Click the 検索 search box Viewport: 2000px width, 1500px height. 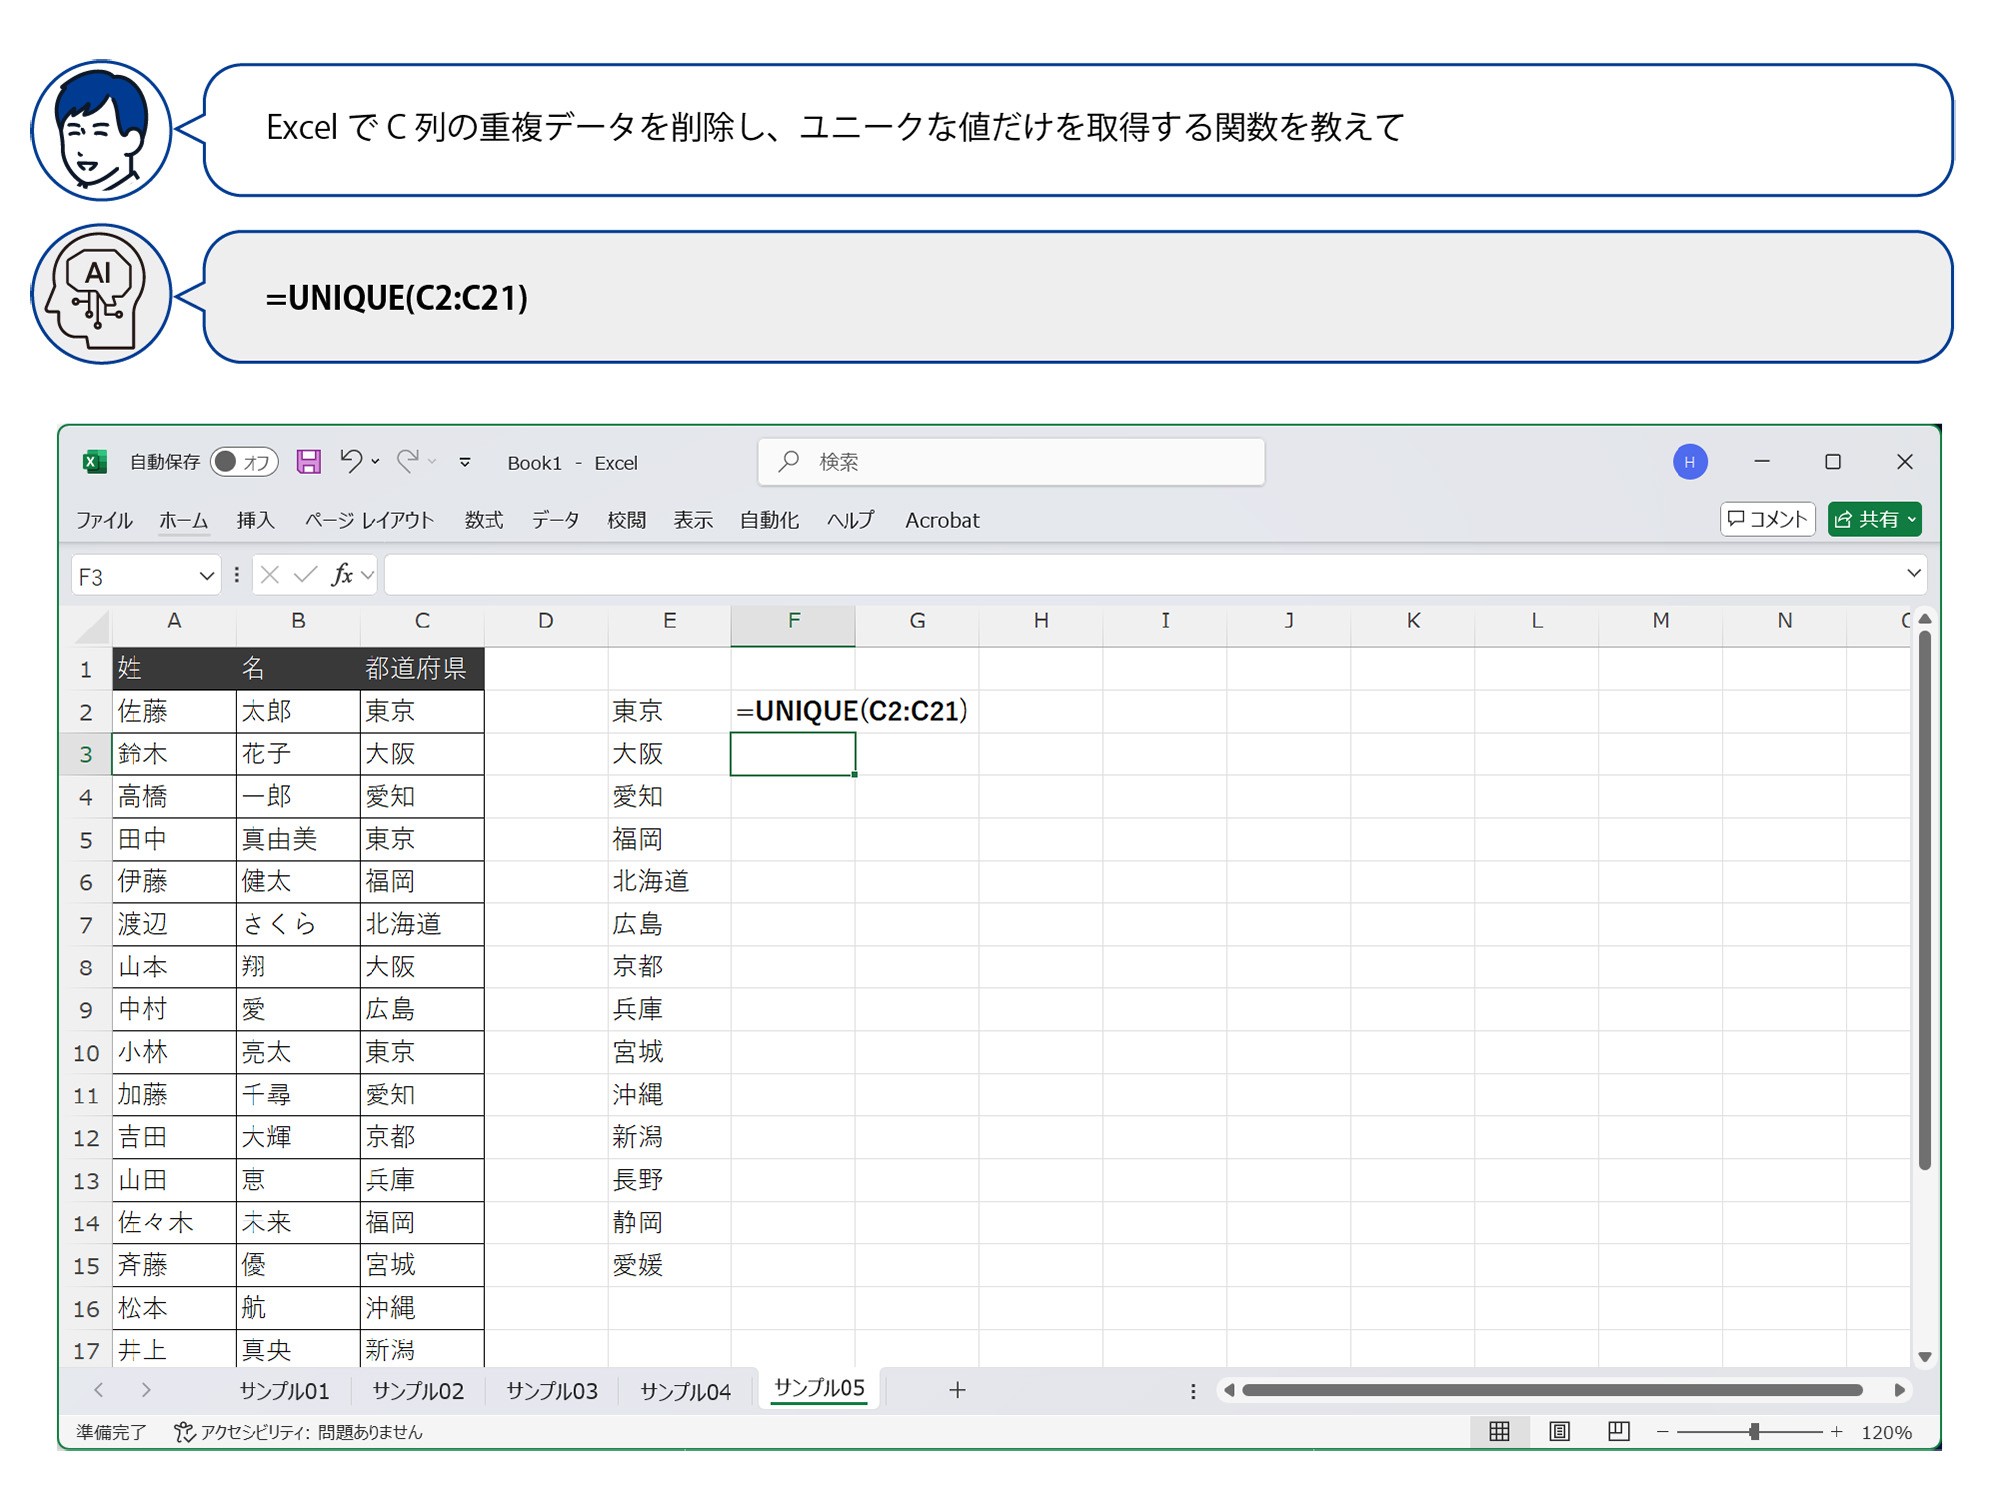(1011, 461)
